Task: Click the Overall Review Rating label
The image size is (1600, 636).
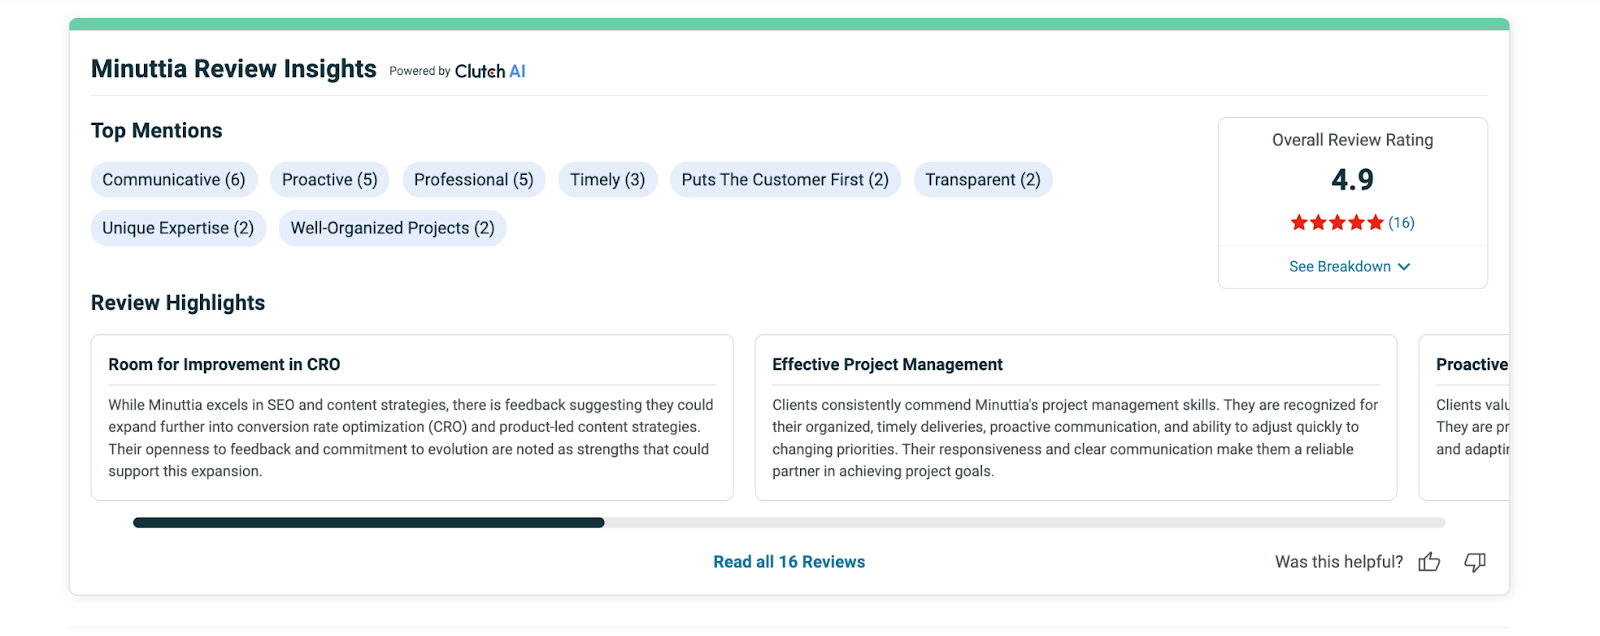Action: point(1352,140)
